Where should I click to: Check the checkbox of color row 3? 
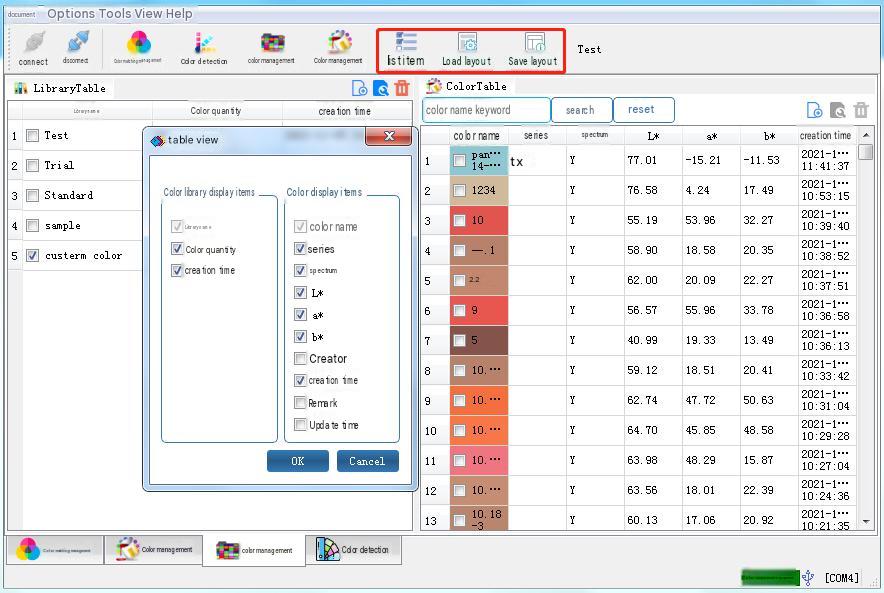pyautogui.click(x=459, y=220)
